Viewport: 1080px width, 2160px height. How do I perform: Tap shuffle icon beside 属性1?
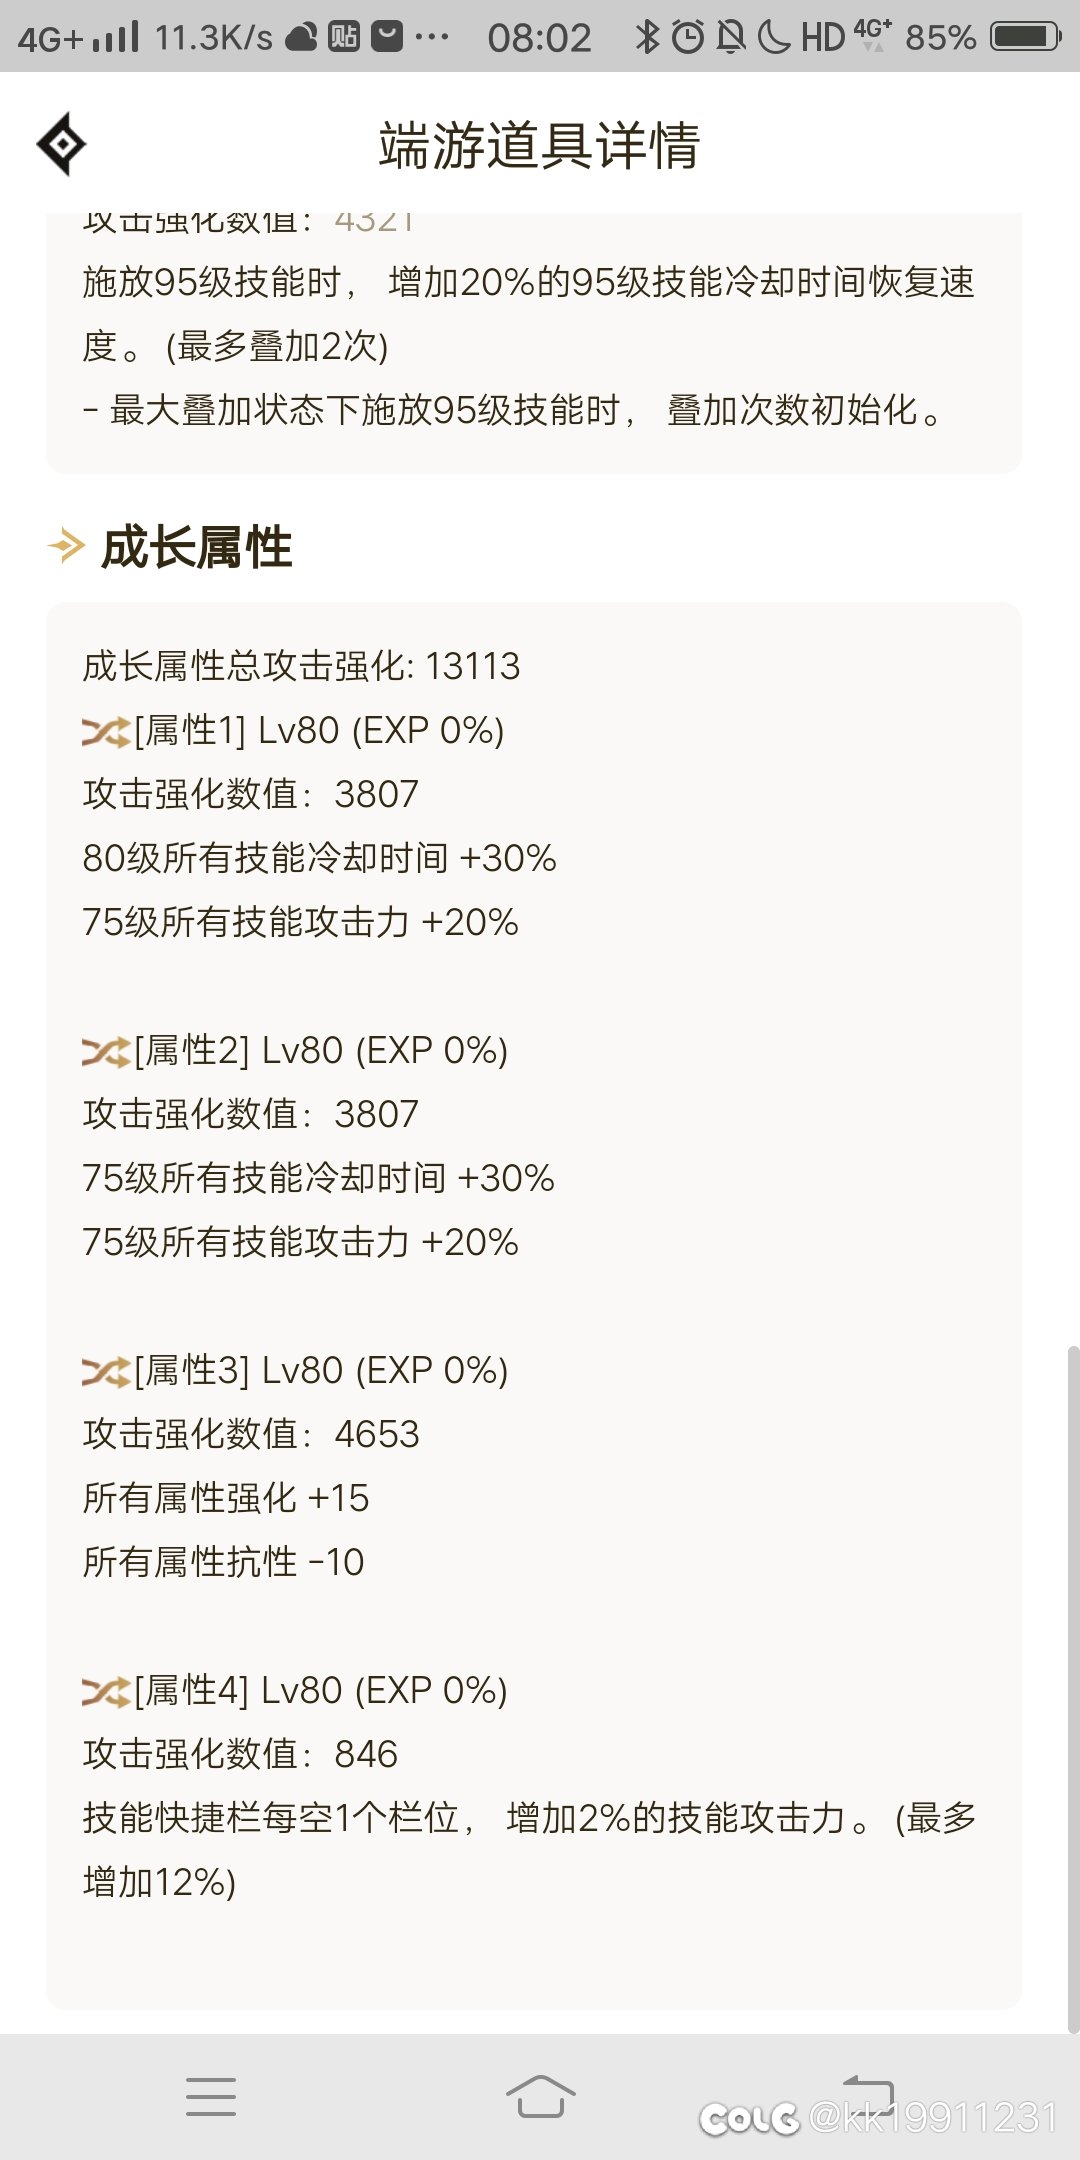coord(106,732)
